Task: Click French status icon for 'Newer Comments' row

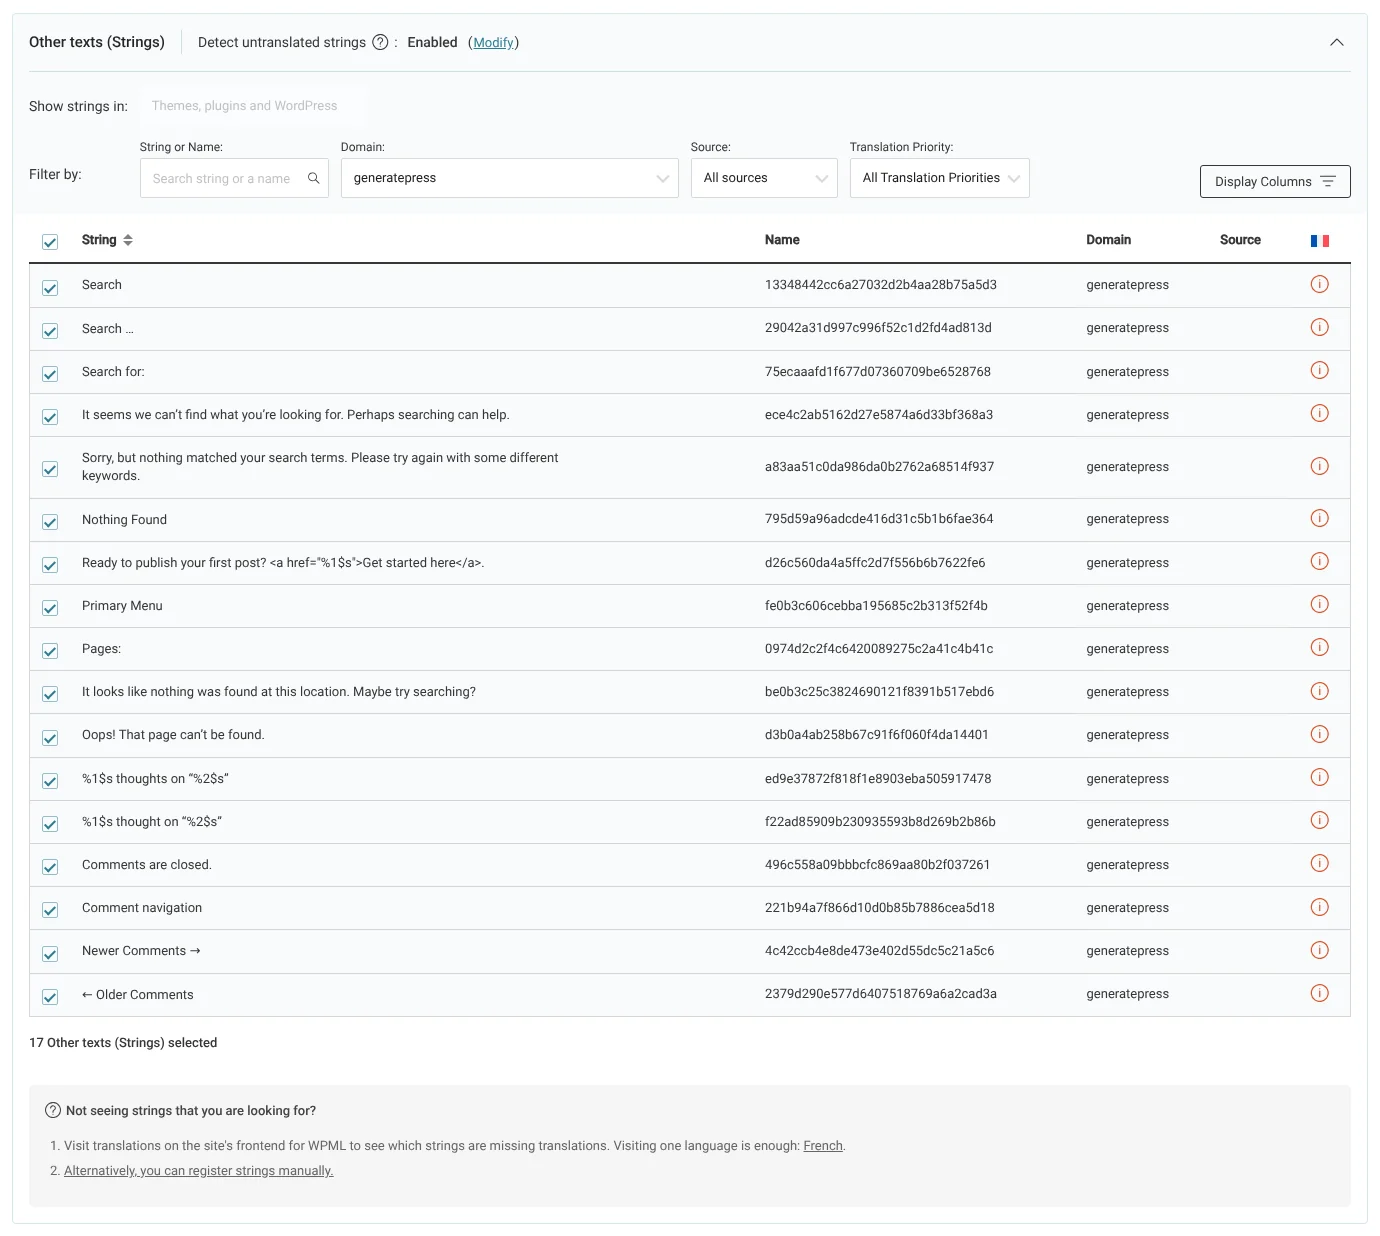Action: coord(1319,950)
